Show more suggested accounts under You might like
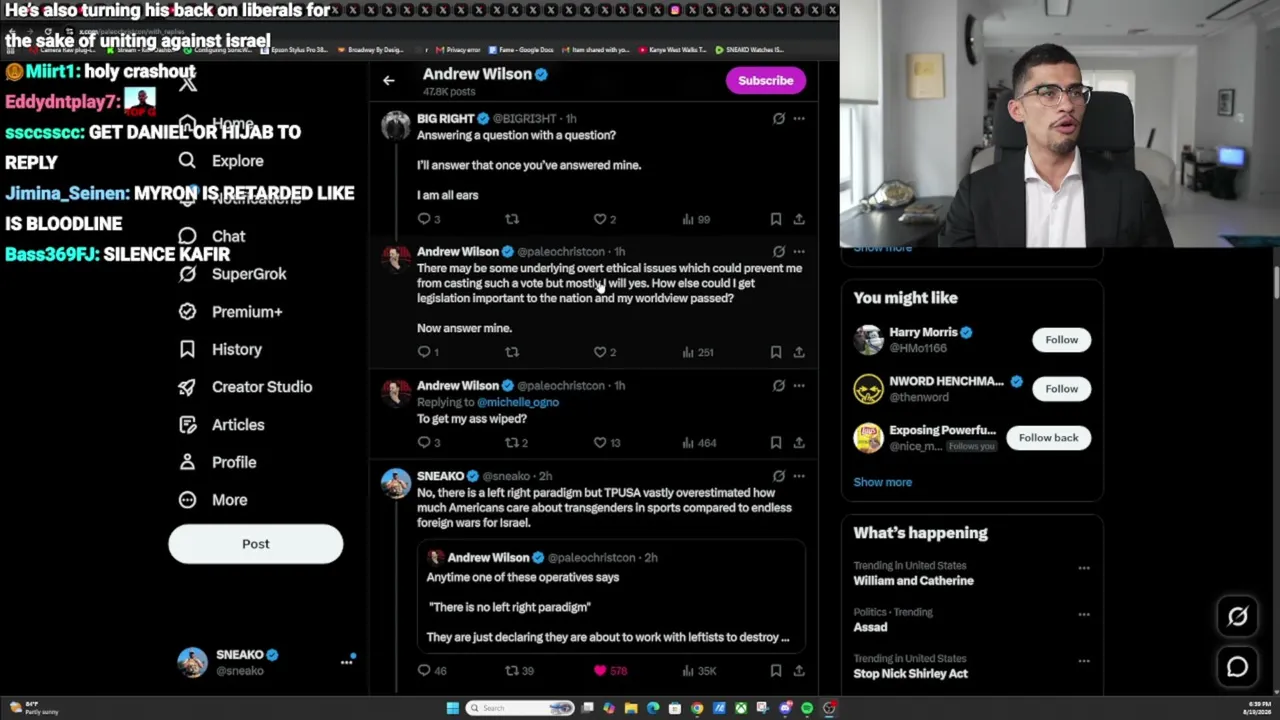This screenshot has width=1280, height=720. coord(882,482)
